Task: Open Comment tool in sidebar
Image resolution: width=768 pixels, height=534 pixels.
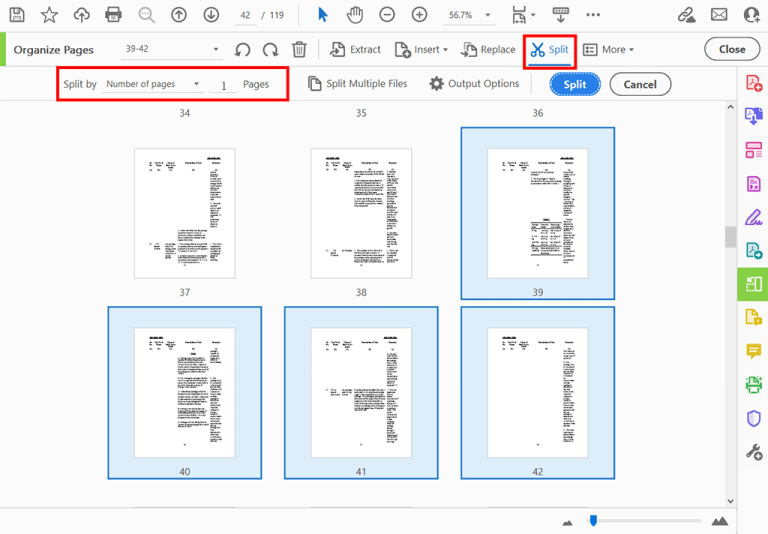Action: coord(754,351)
